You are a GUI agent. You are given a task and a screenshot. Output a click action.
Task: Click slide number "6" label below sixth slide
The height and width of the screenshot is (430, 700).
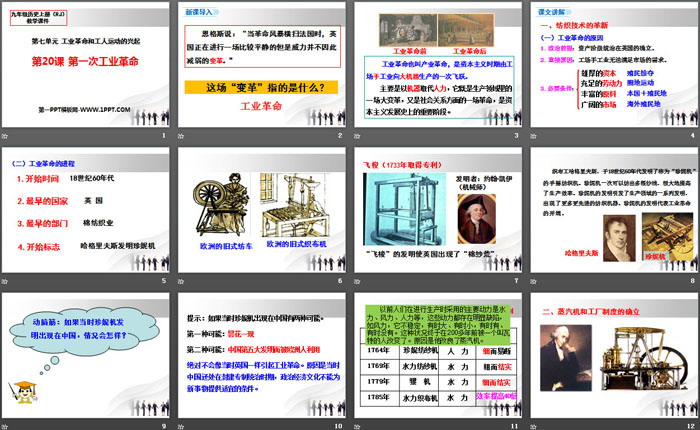(340, 281)
